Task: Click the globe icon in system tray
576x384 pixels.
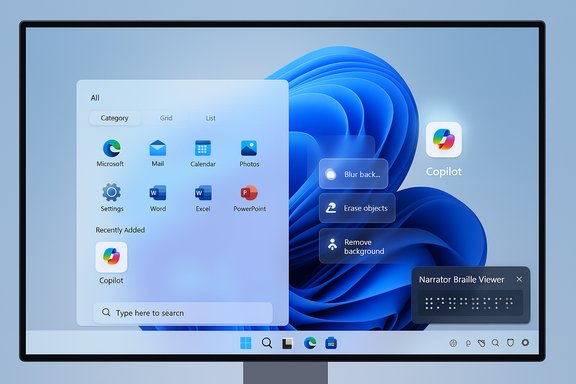Action: point(453,343)
